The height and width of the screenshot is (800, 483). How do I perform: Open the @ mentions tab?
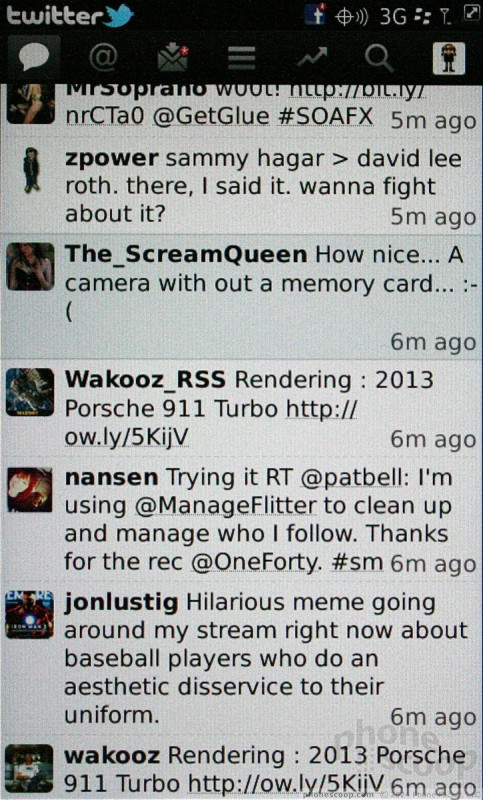tap(103, 57)
